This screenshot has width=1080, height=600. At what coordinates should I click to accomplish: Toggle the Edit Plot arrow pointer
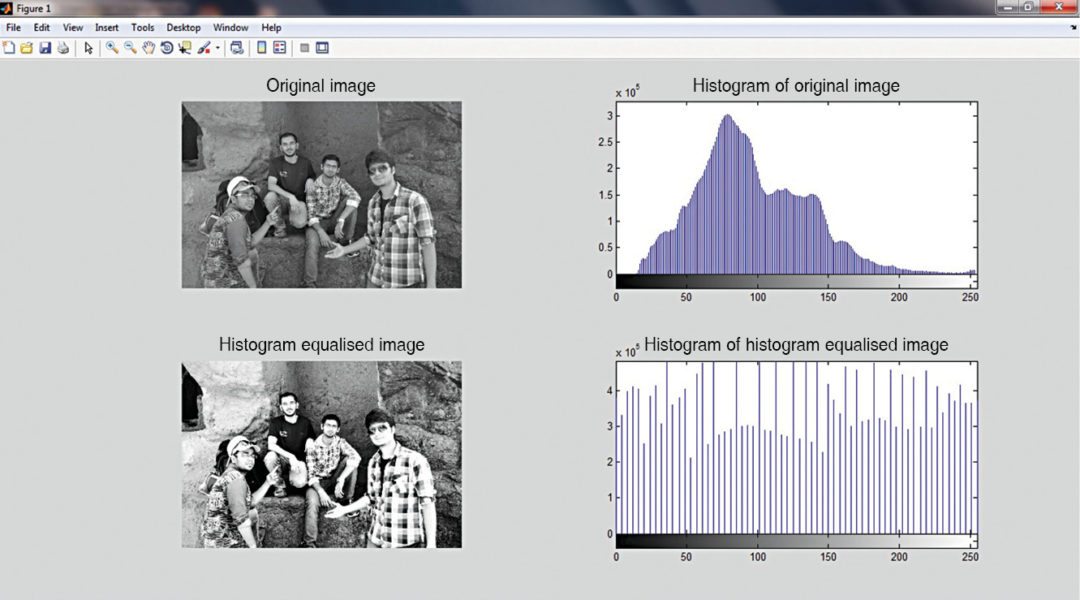click(x=88, y=47)
